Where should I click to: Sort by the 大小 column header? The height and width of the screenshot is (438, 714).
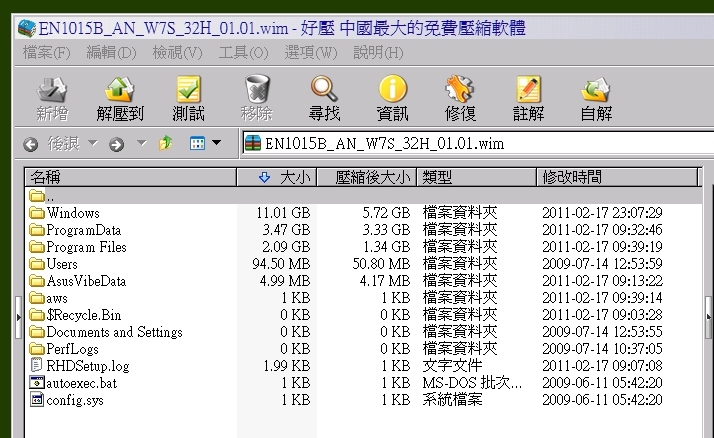[277, 177]
